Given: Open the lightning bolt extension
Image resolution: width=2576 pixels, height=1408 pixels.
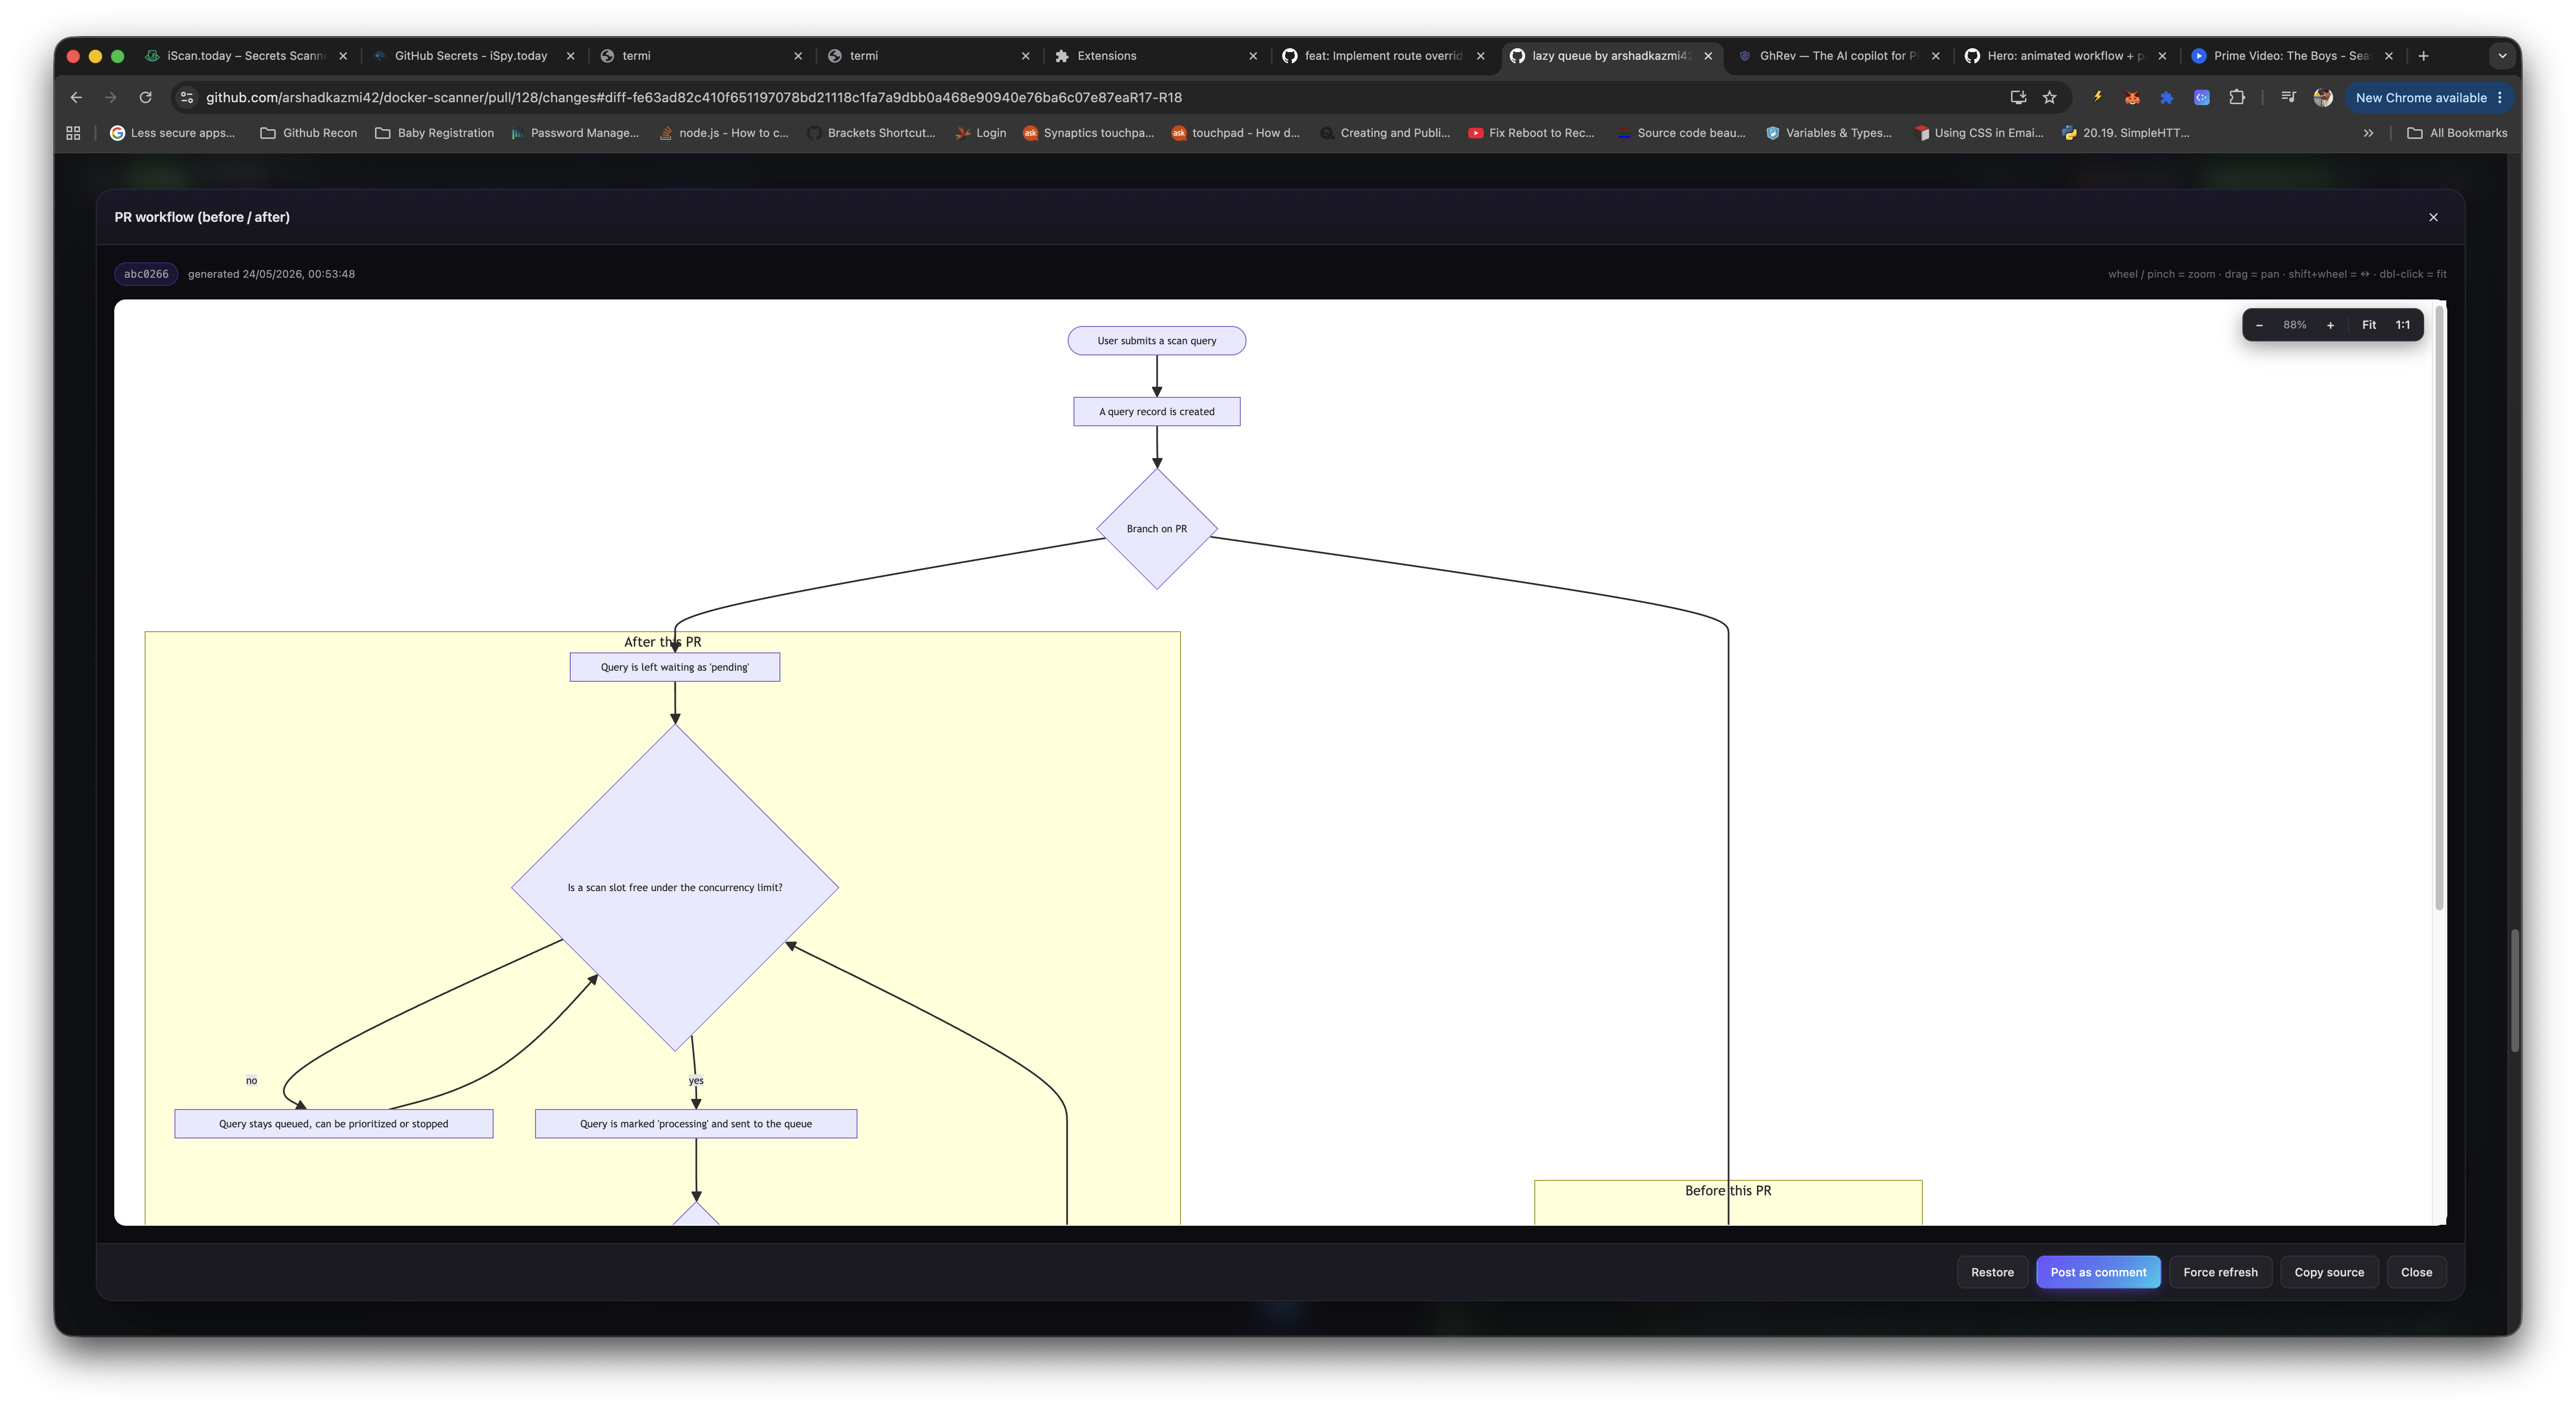Looking at the screenshot, I should [2097, 97].
